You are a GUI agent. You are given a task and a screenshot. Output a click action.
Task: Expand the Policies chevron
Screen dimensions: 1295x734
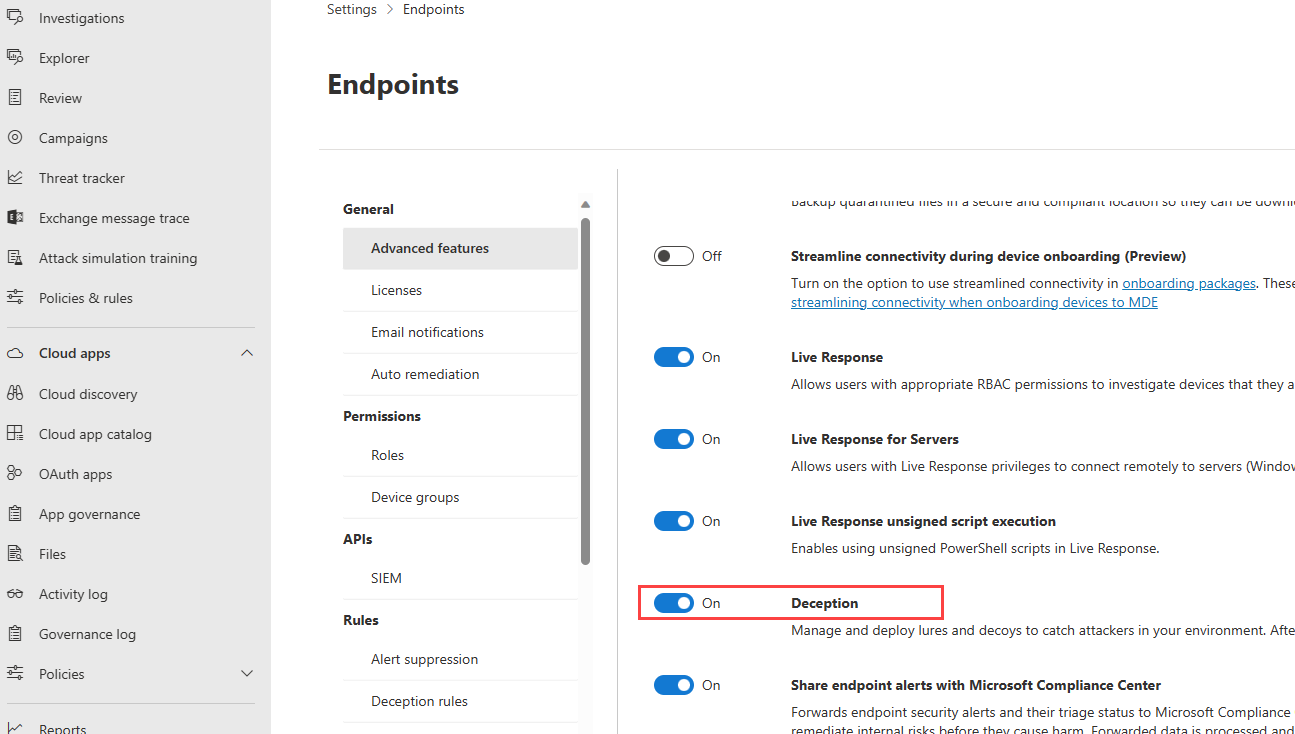247,674
